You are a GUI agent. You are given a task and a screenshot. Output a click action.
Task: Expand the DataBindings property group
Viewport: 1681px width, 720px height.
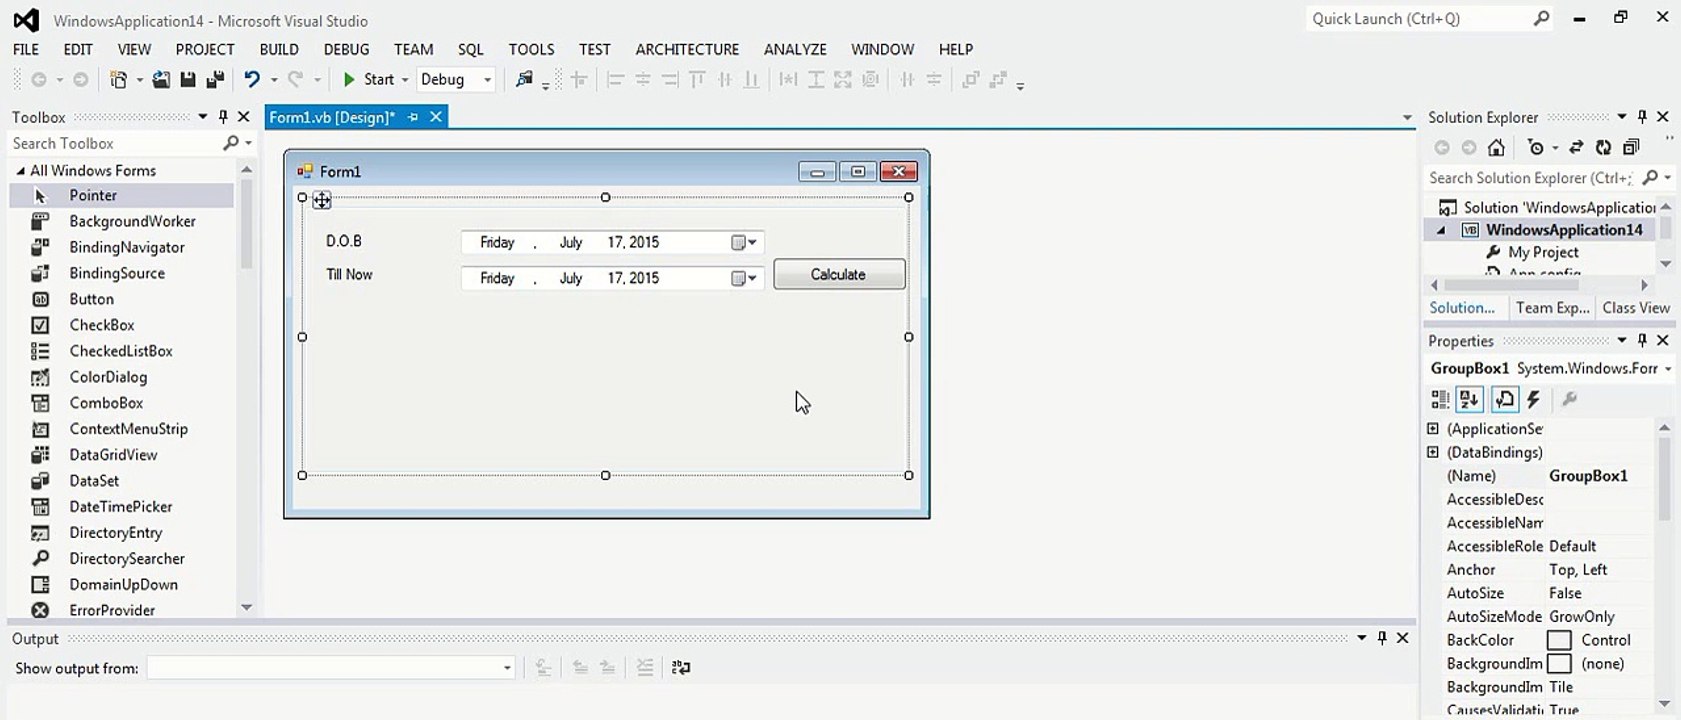1433,452
